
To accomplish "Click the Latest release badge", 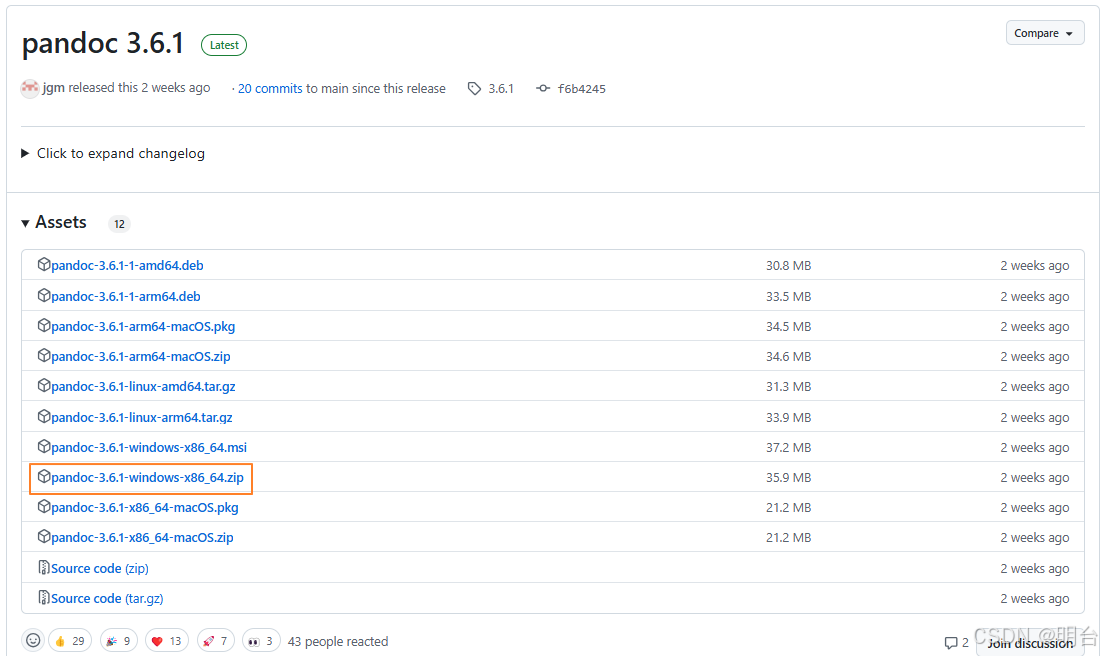I will coord(224,45).
